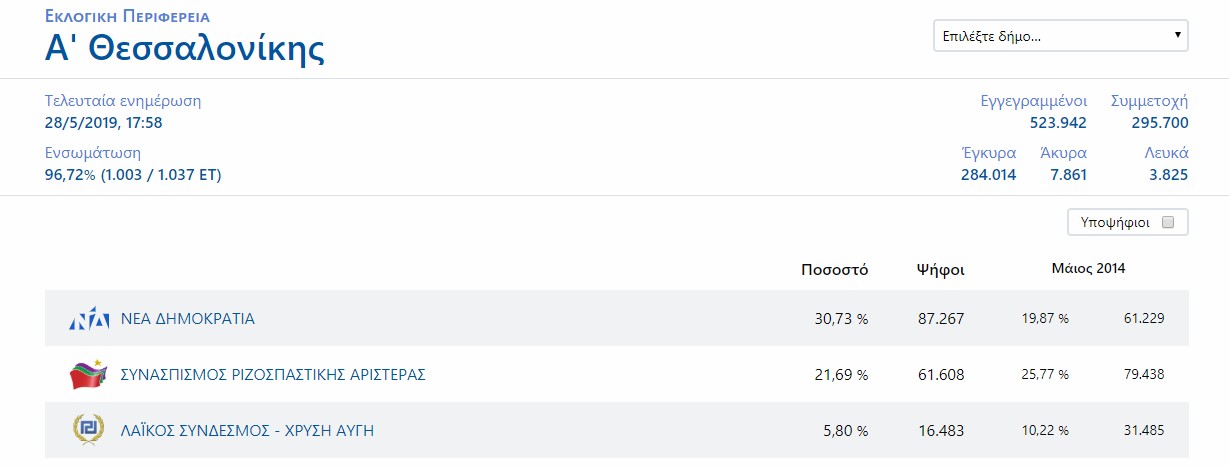Click the Εκλογική Περιφέρεια label
This screenshot has width=1229, height=467.
[127, 17]
